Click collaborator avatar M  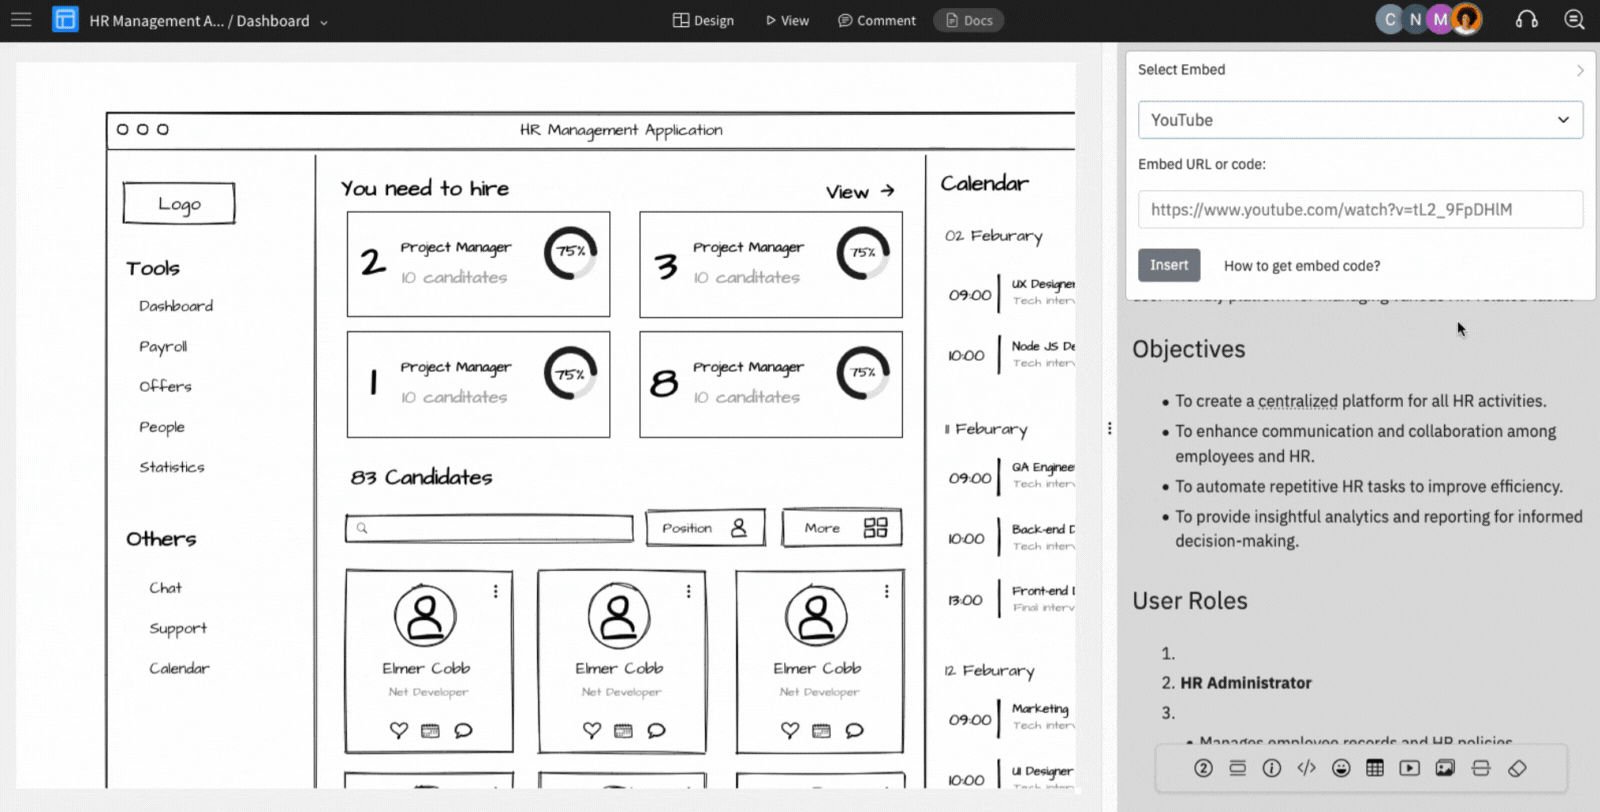(1440, 20)
